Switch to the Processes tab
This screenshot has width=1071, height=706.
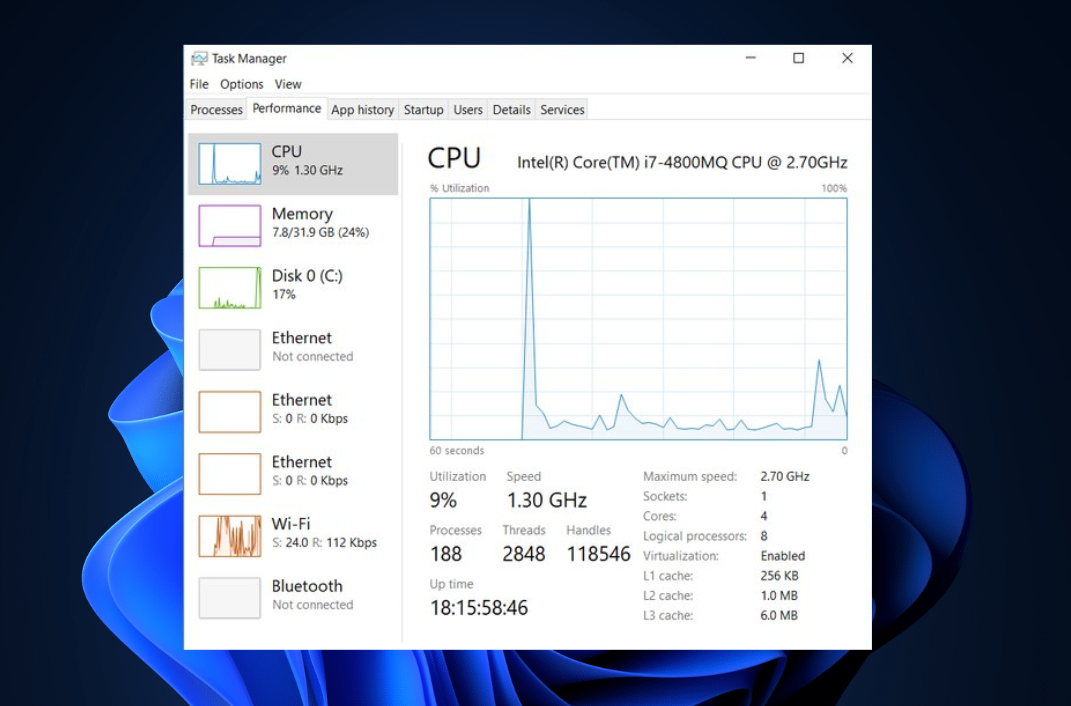click(x=217, y=109)
